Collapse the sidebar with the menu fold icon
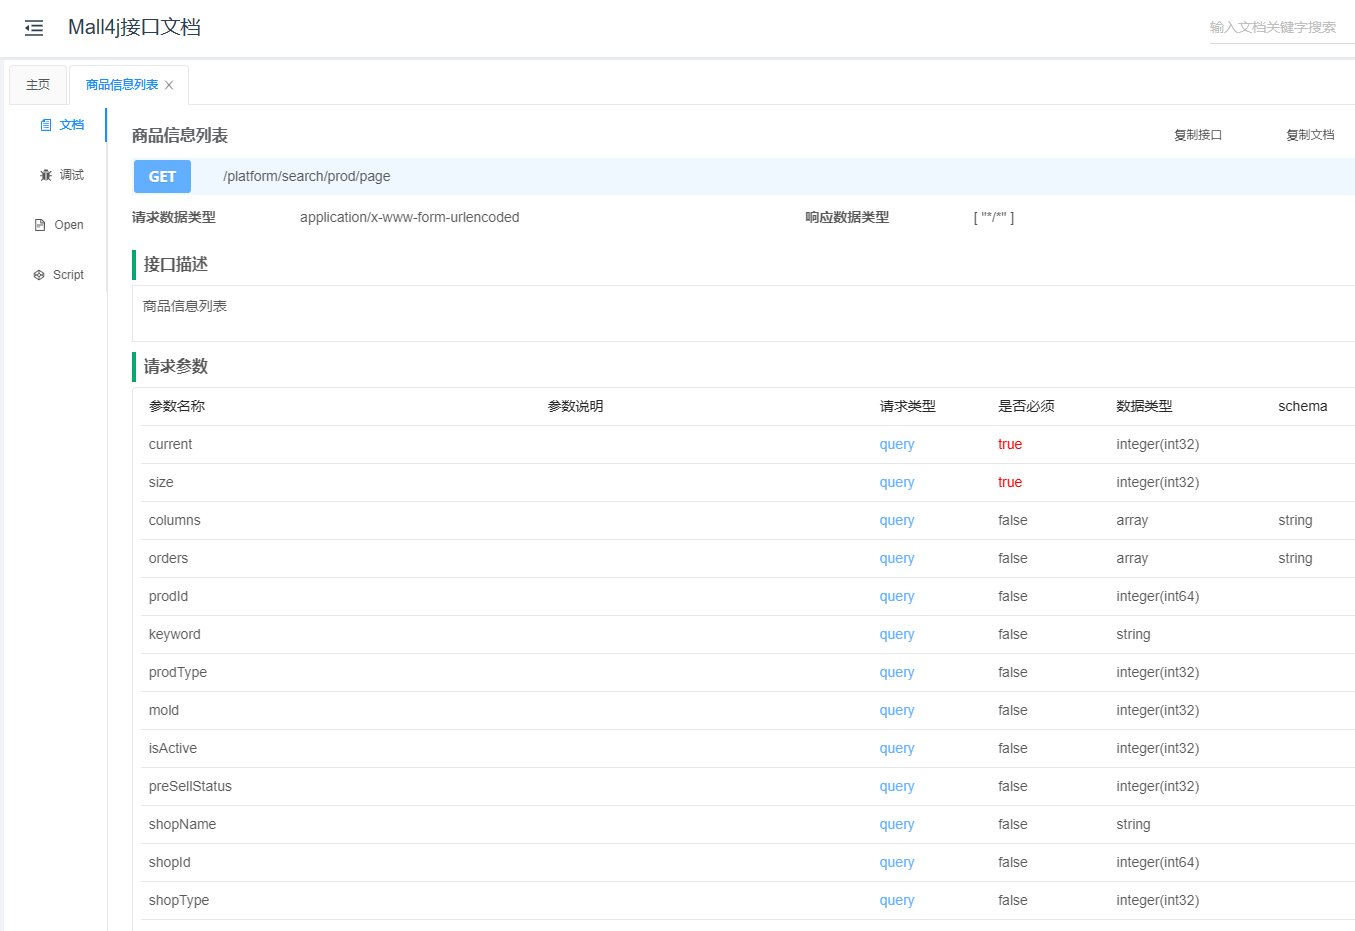 coord(34,28)
